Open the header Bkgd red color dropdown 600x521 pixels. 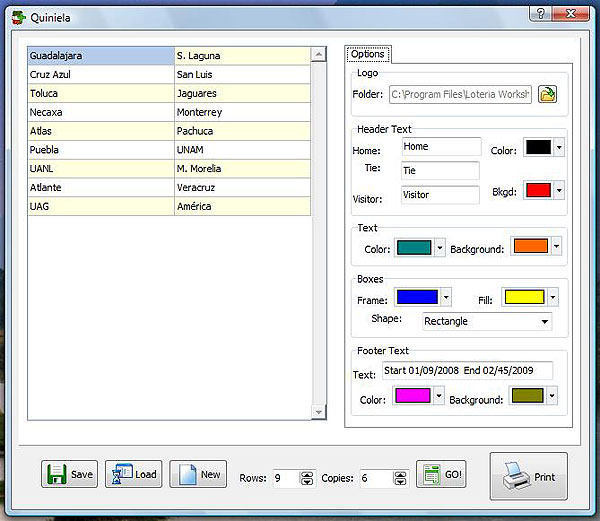559,190
